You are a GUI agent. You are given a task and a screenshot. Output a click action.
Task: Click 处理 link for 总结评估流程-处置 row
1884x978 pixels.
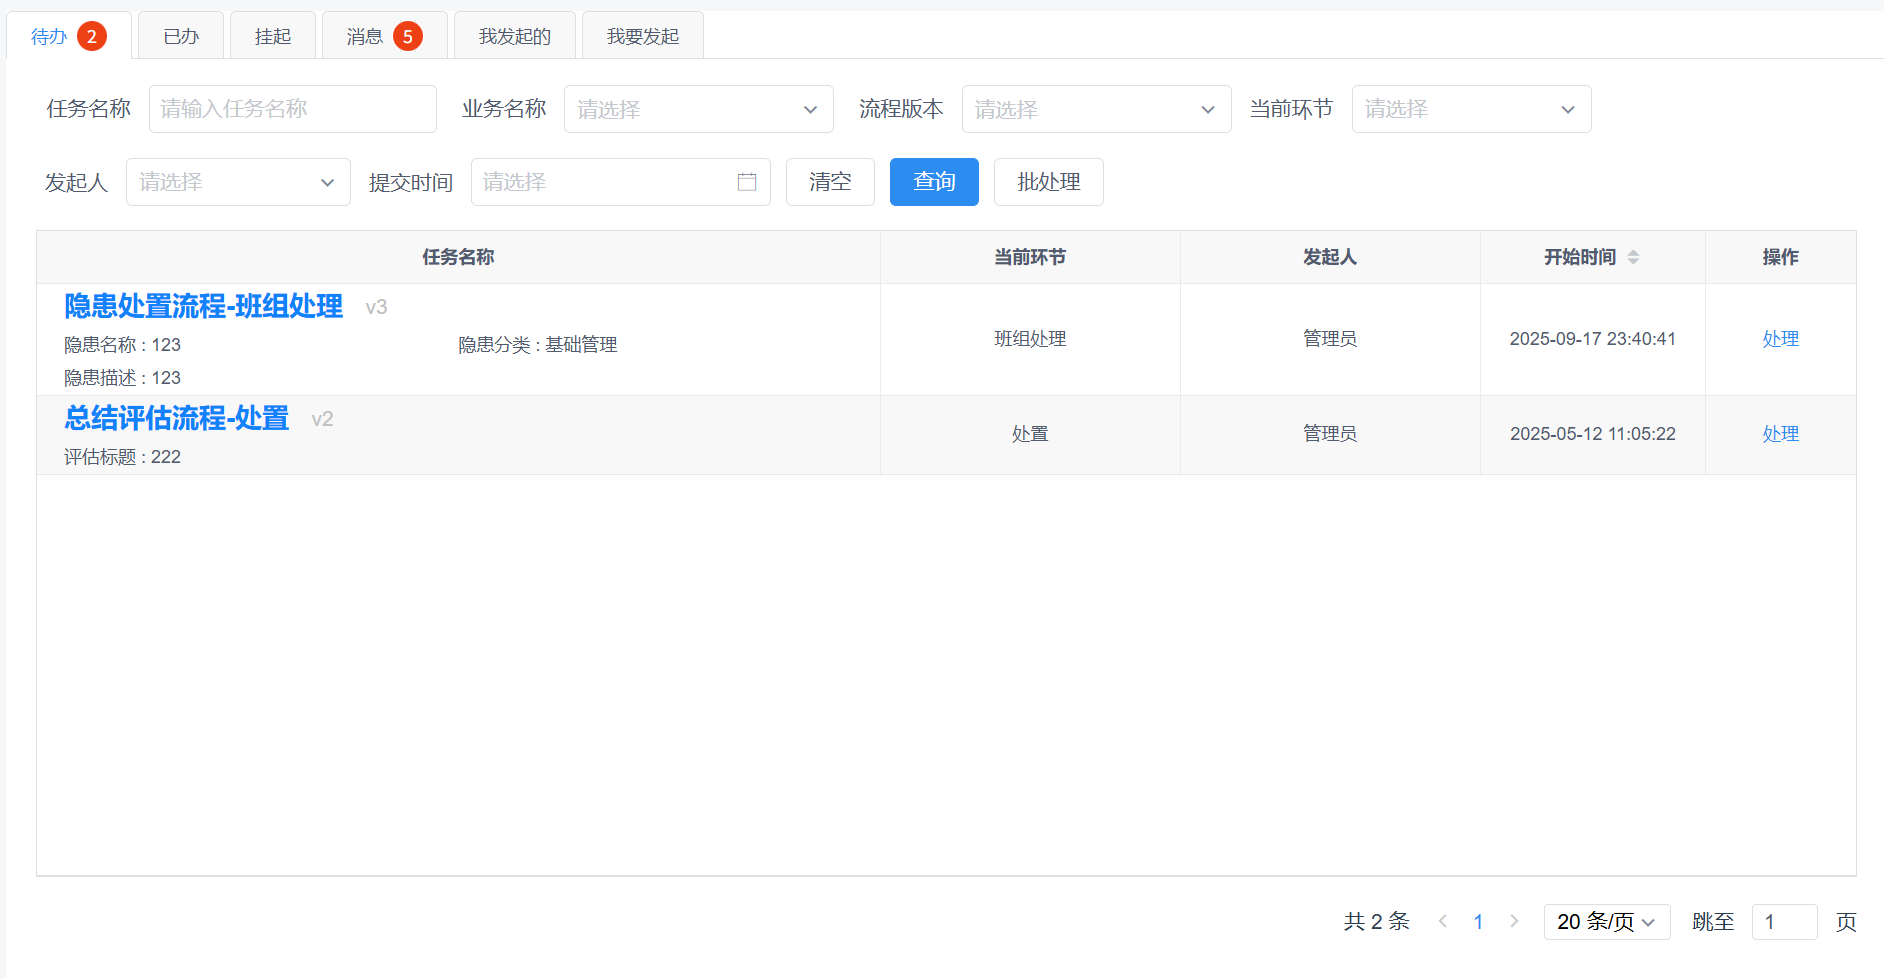point(1780,434)
